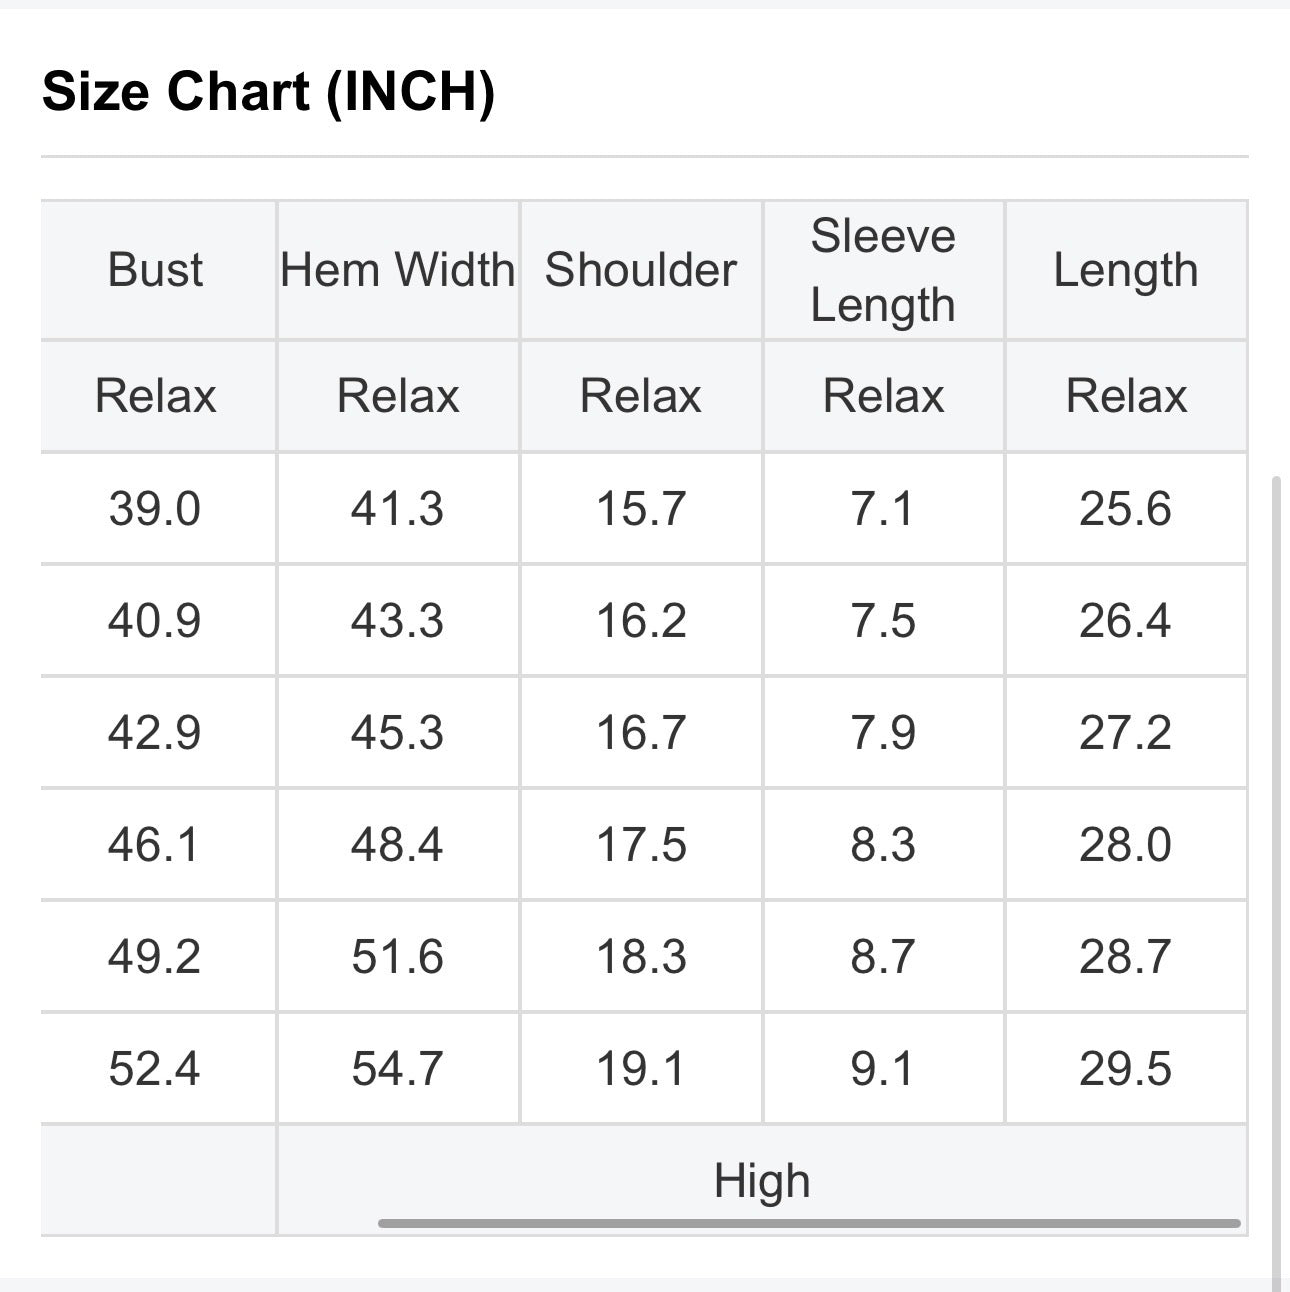
Task: Click the 18.3 shoulder cell
Action: click(x=641, y=956)
